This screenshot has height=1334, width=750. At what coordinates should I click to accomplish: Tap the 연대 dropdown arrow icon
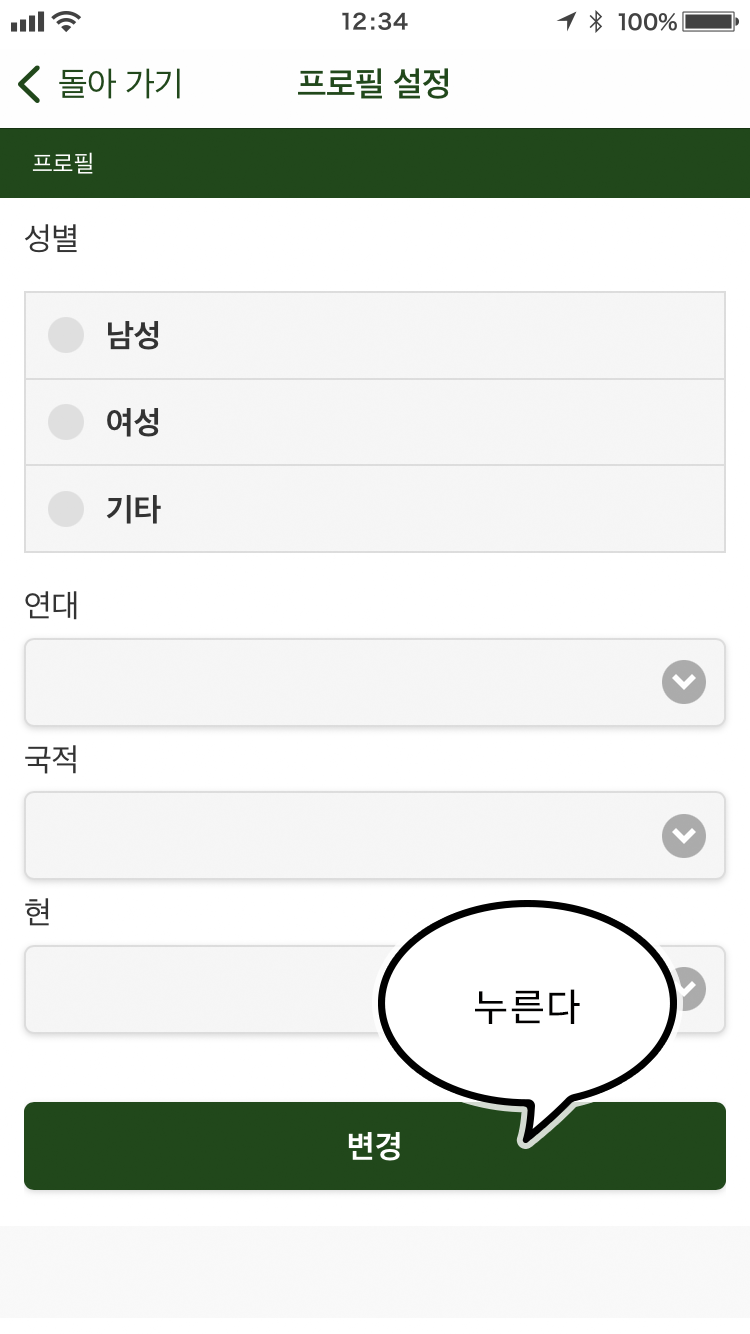coord(684,682)
